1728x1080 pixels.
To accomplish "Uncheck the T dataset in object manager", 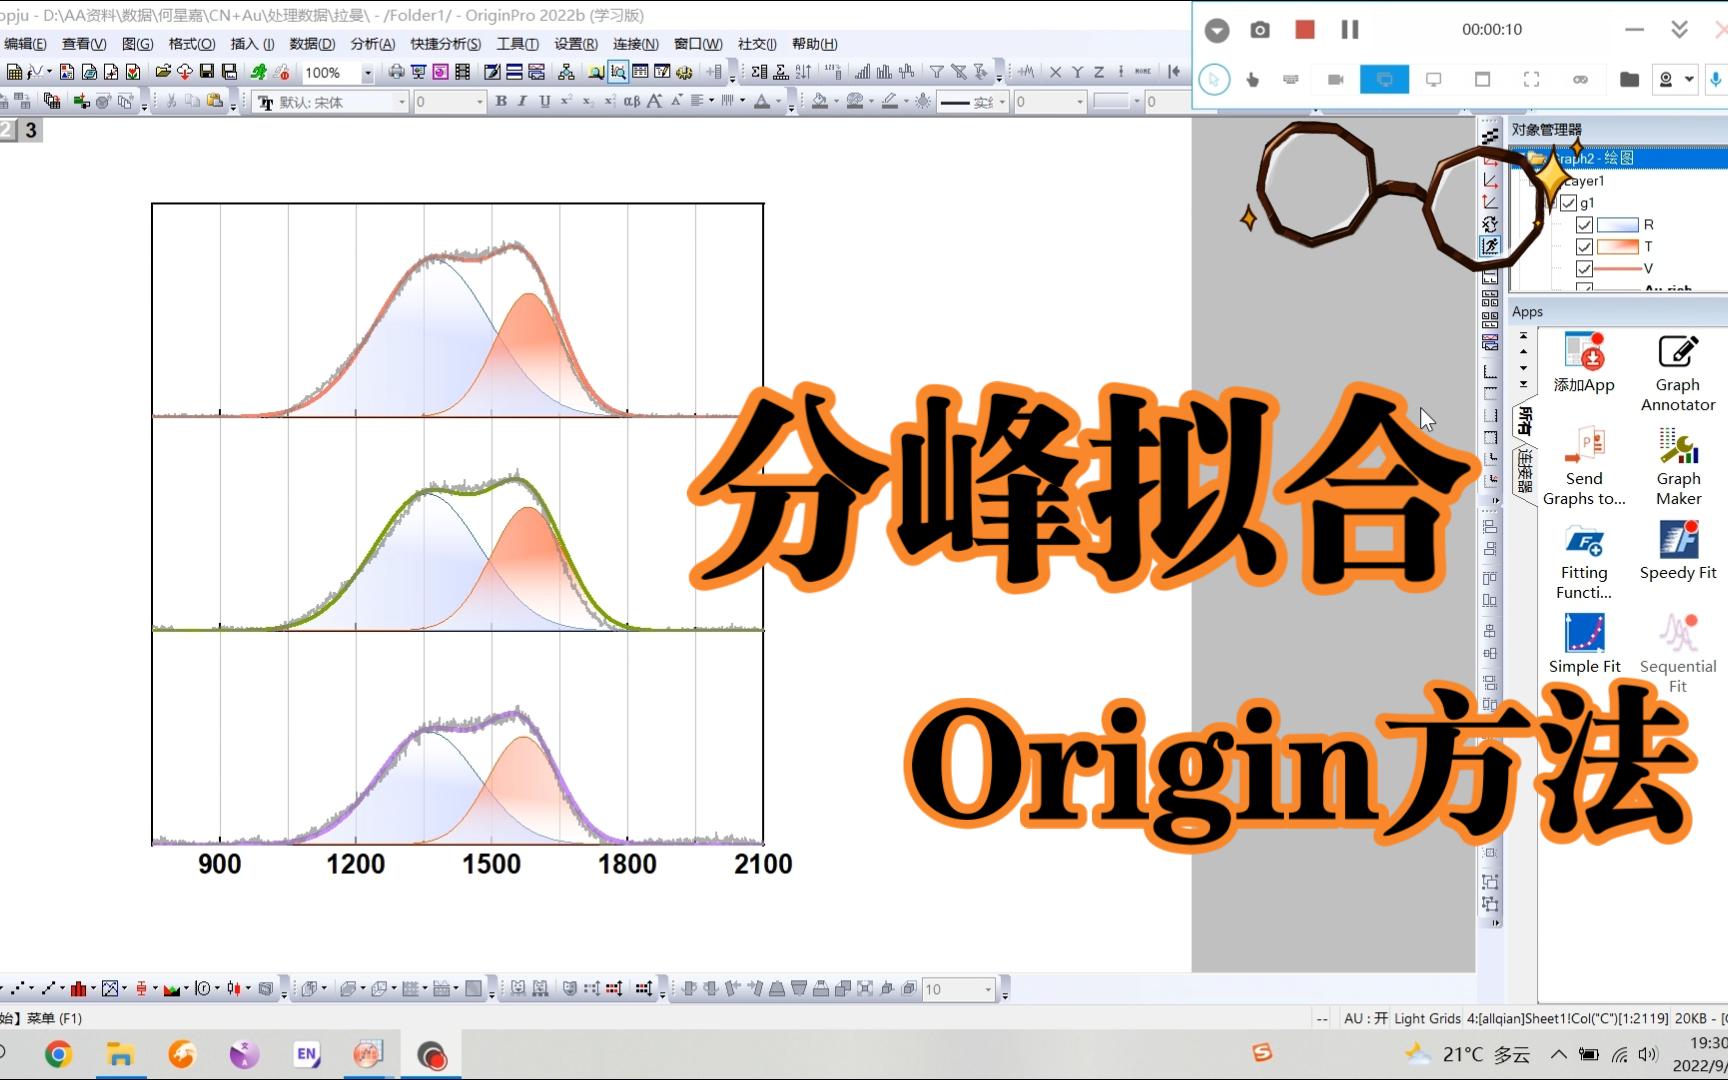I will pyautogui.click(x=1584, y=246).
